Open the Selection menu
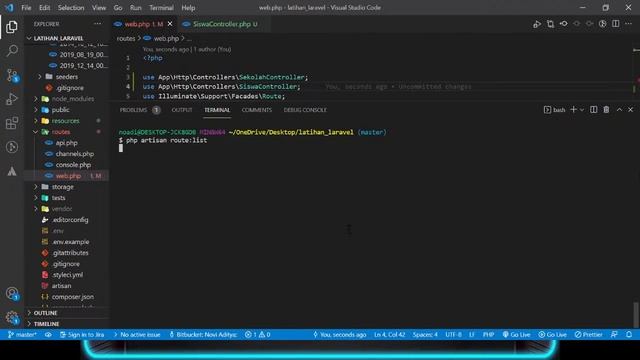 (71, 8)
